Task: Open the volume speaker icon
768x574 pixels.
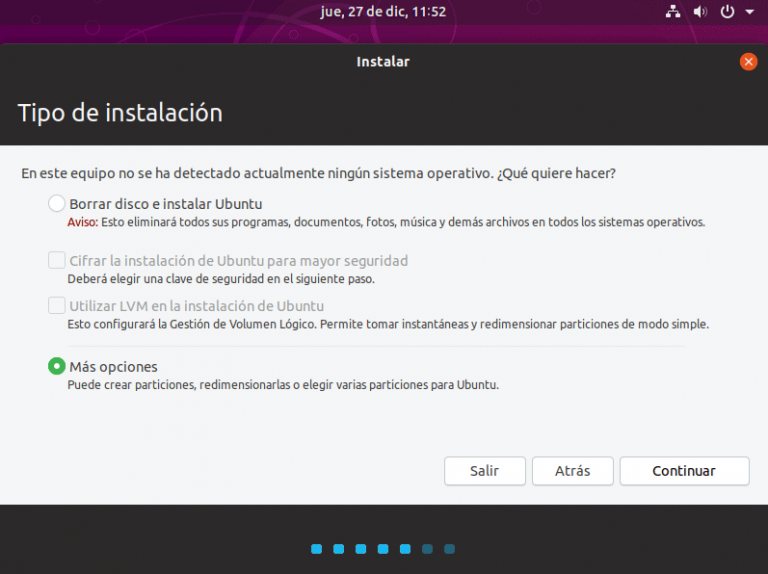Action: (x=700, y=11)
